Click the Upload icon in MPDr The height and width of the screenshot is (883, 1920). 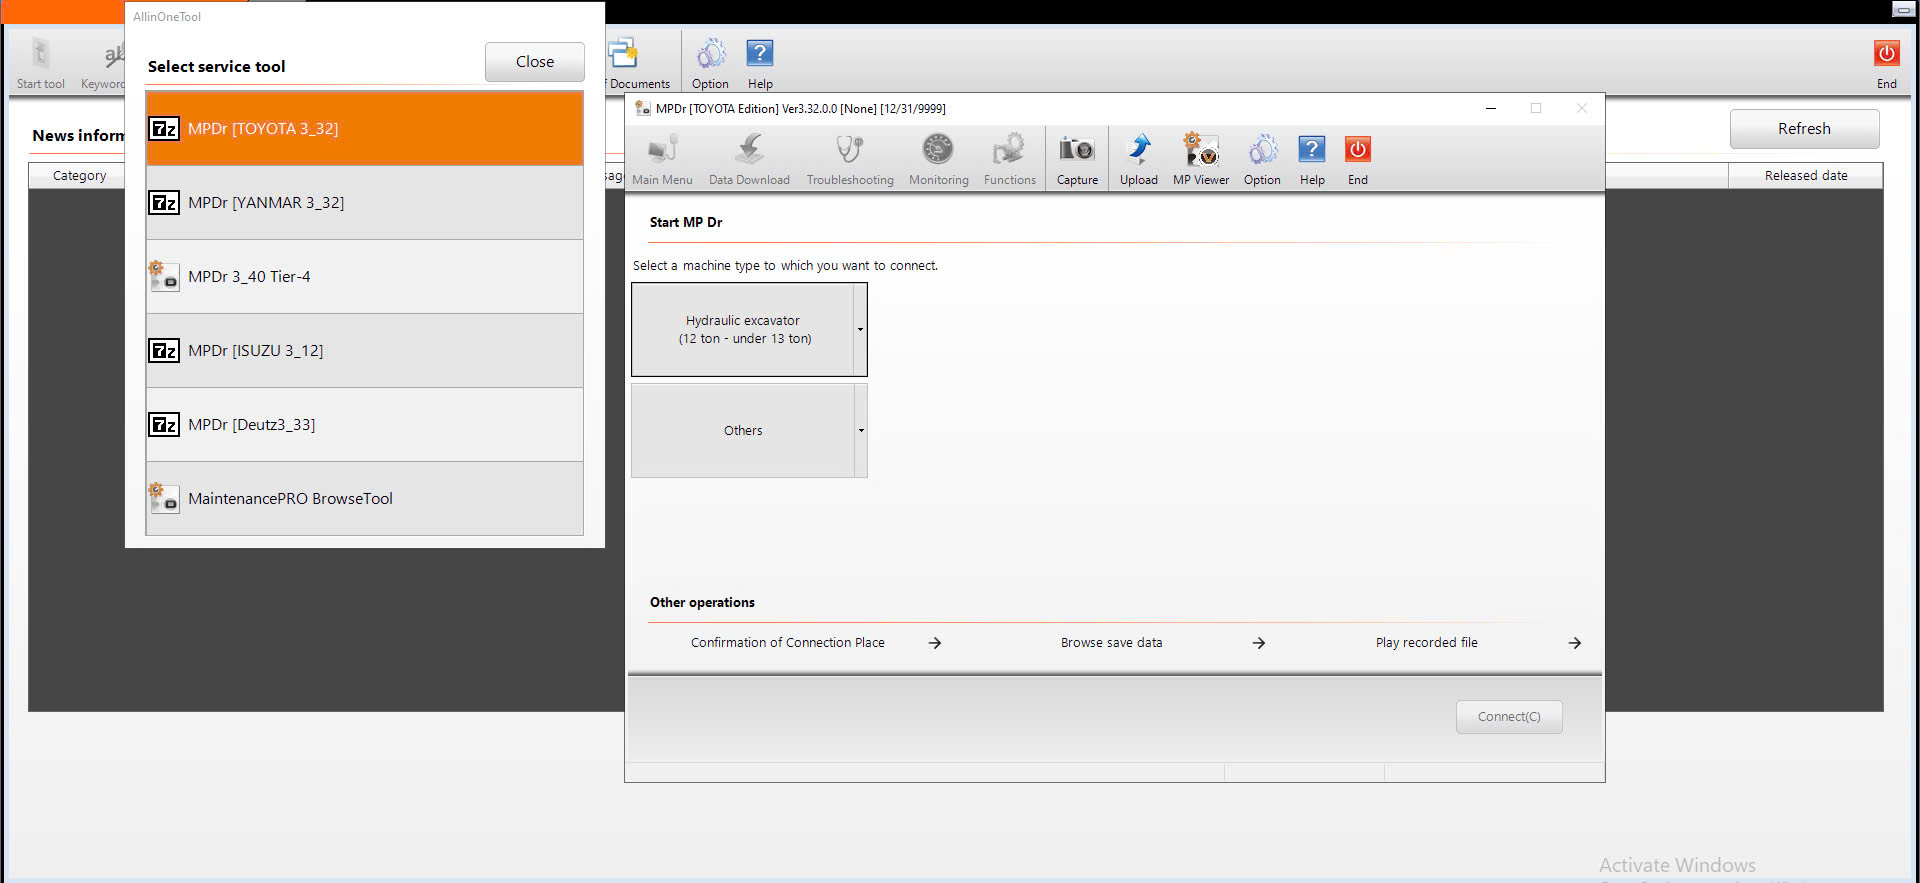1138,159
